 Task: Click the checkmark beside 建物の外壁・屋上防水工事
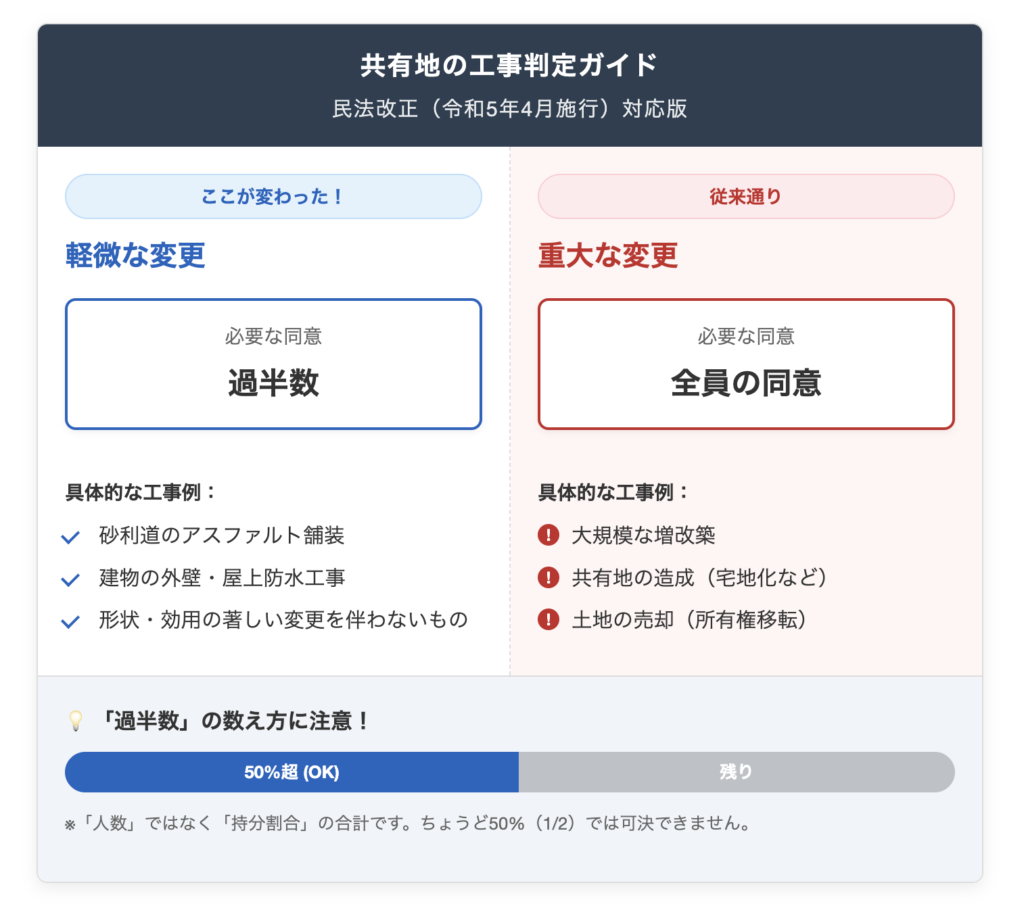(70, 579)
